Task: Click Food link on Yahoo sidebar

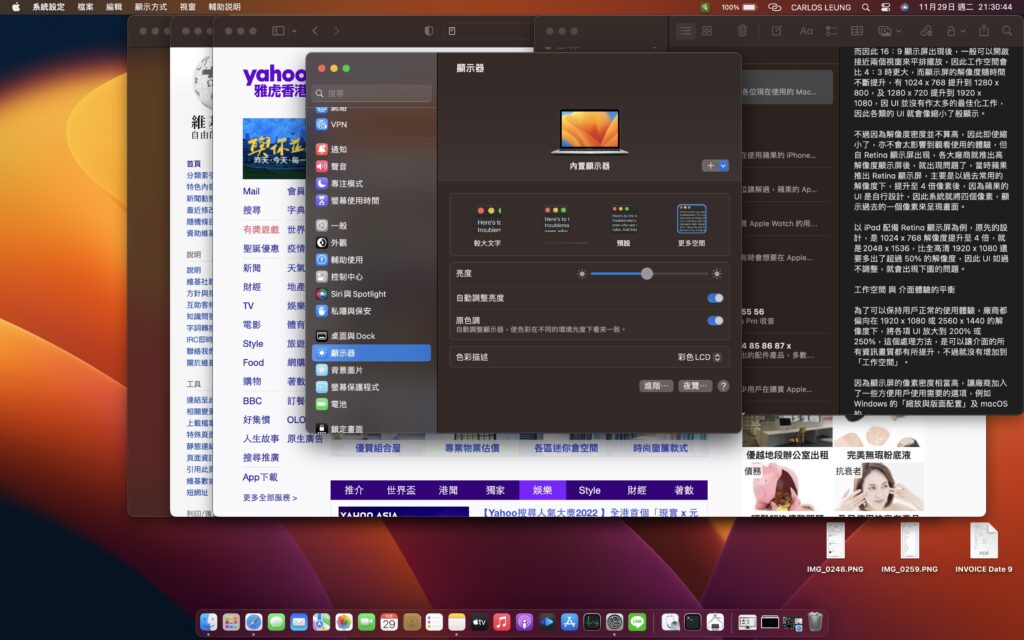Action: tap(253, 362)
